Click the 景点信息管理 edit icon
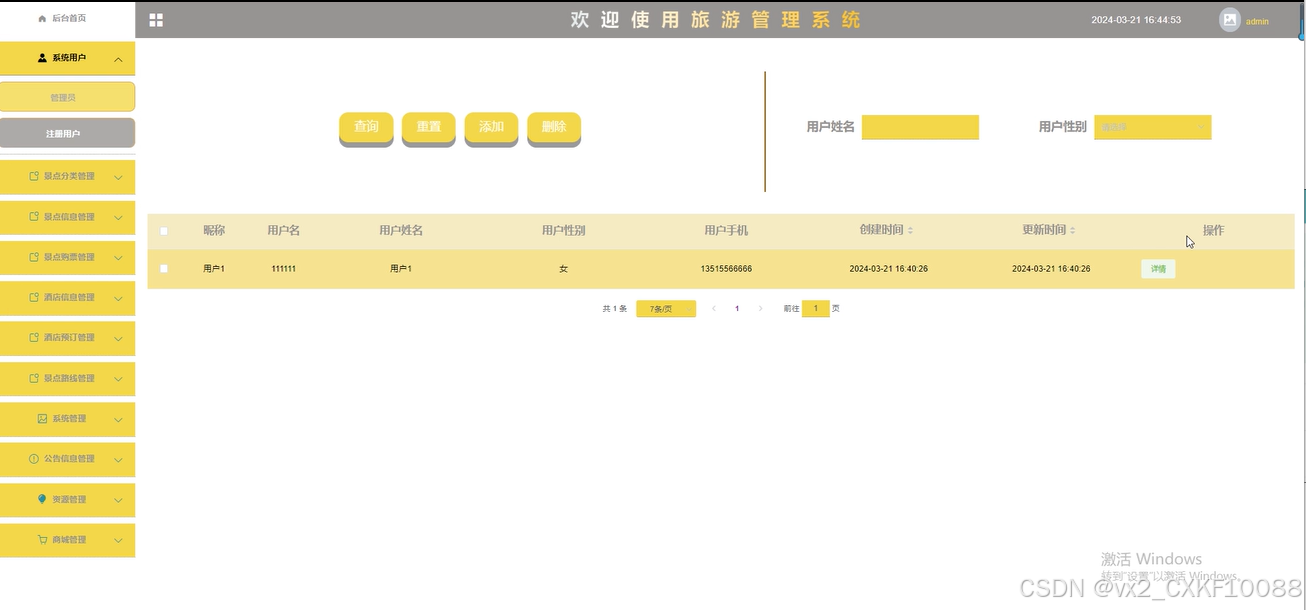This screenshot has height=610, width=1306. point(34,217)
